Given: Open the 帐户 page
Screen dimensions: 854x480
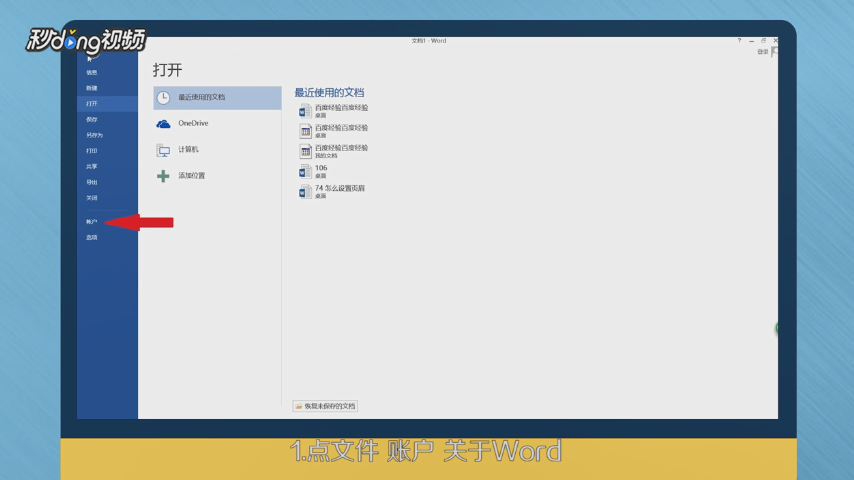Looking at the screenshot, I should click(92, 222).
